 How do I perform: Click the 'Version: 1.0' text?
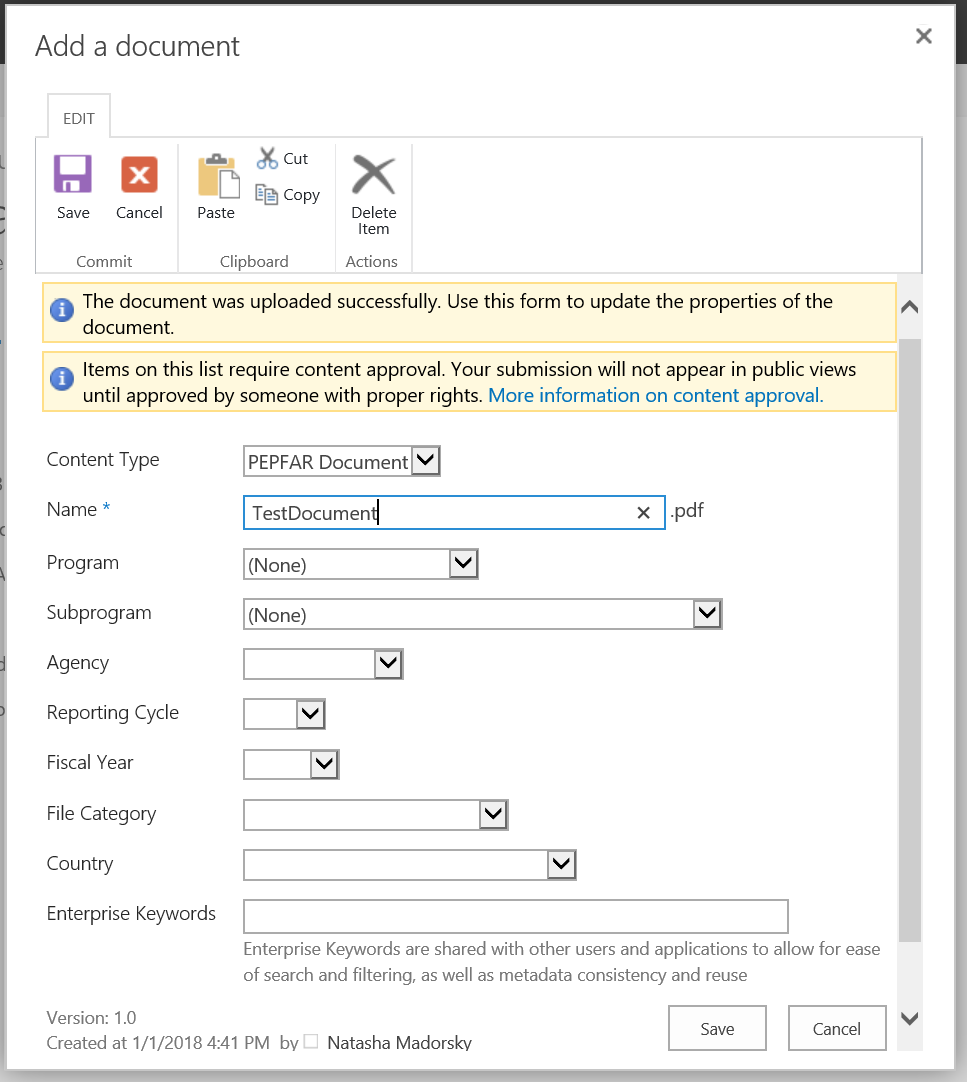[91, 1017]
